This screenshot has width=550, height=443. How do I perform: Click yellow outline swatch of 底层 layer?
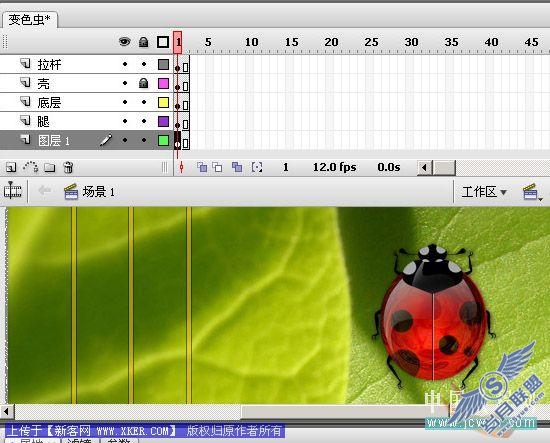(x=163, y=102)
